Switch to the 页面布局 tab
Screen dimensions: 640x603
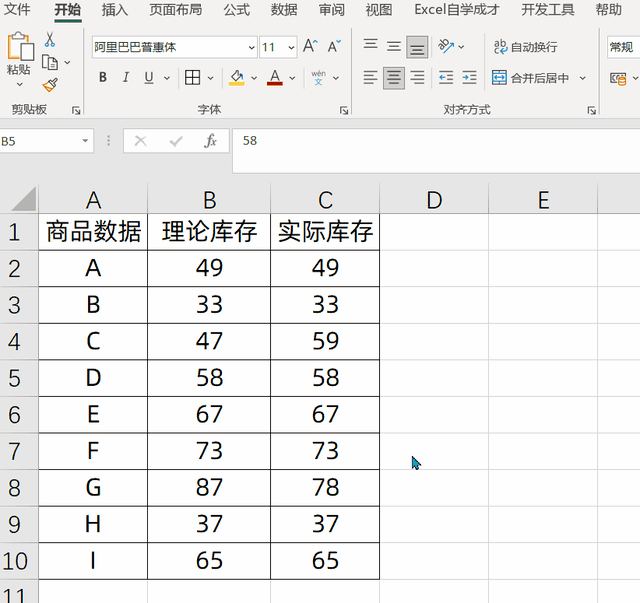[176, 9]
